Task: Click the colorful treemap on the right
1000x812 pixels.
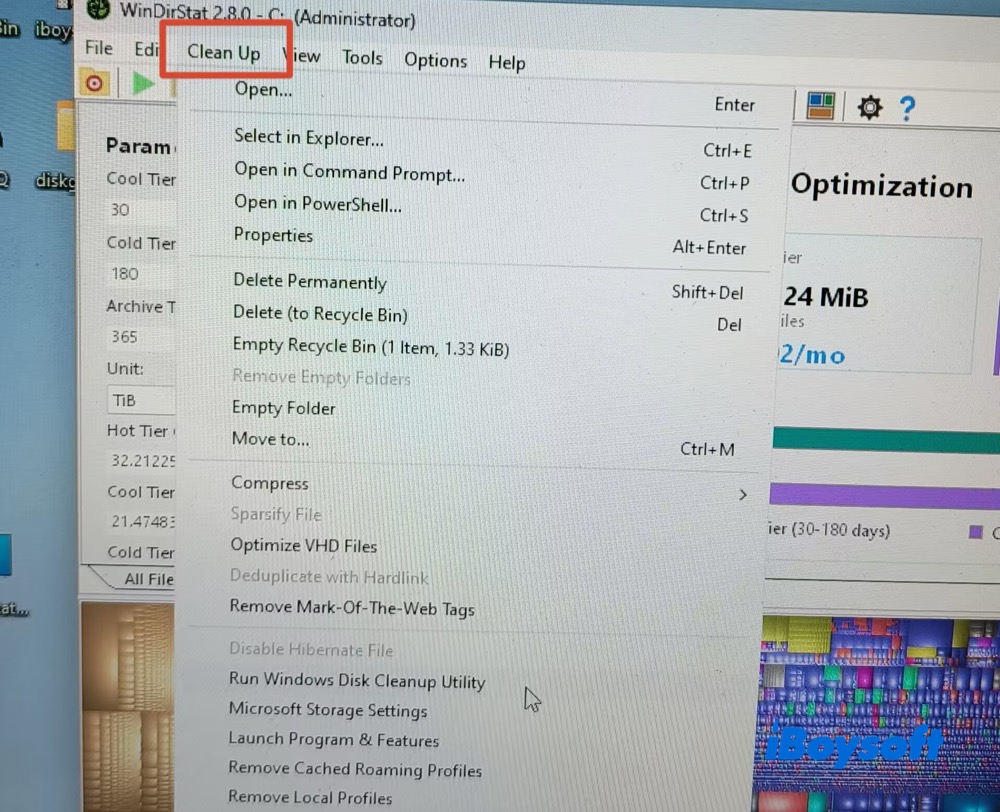Action: coord(878,713)
